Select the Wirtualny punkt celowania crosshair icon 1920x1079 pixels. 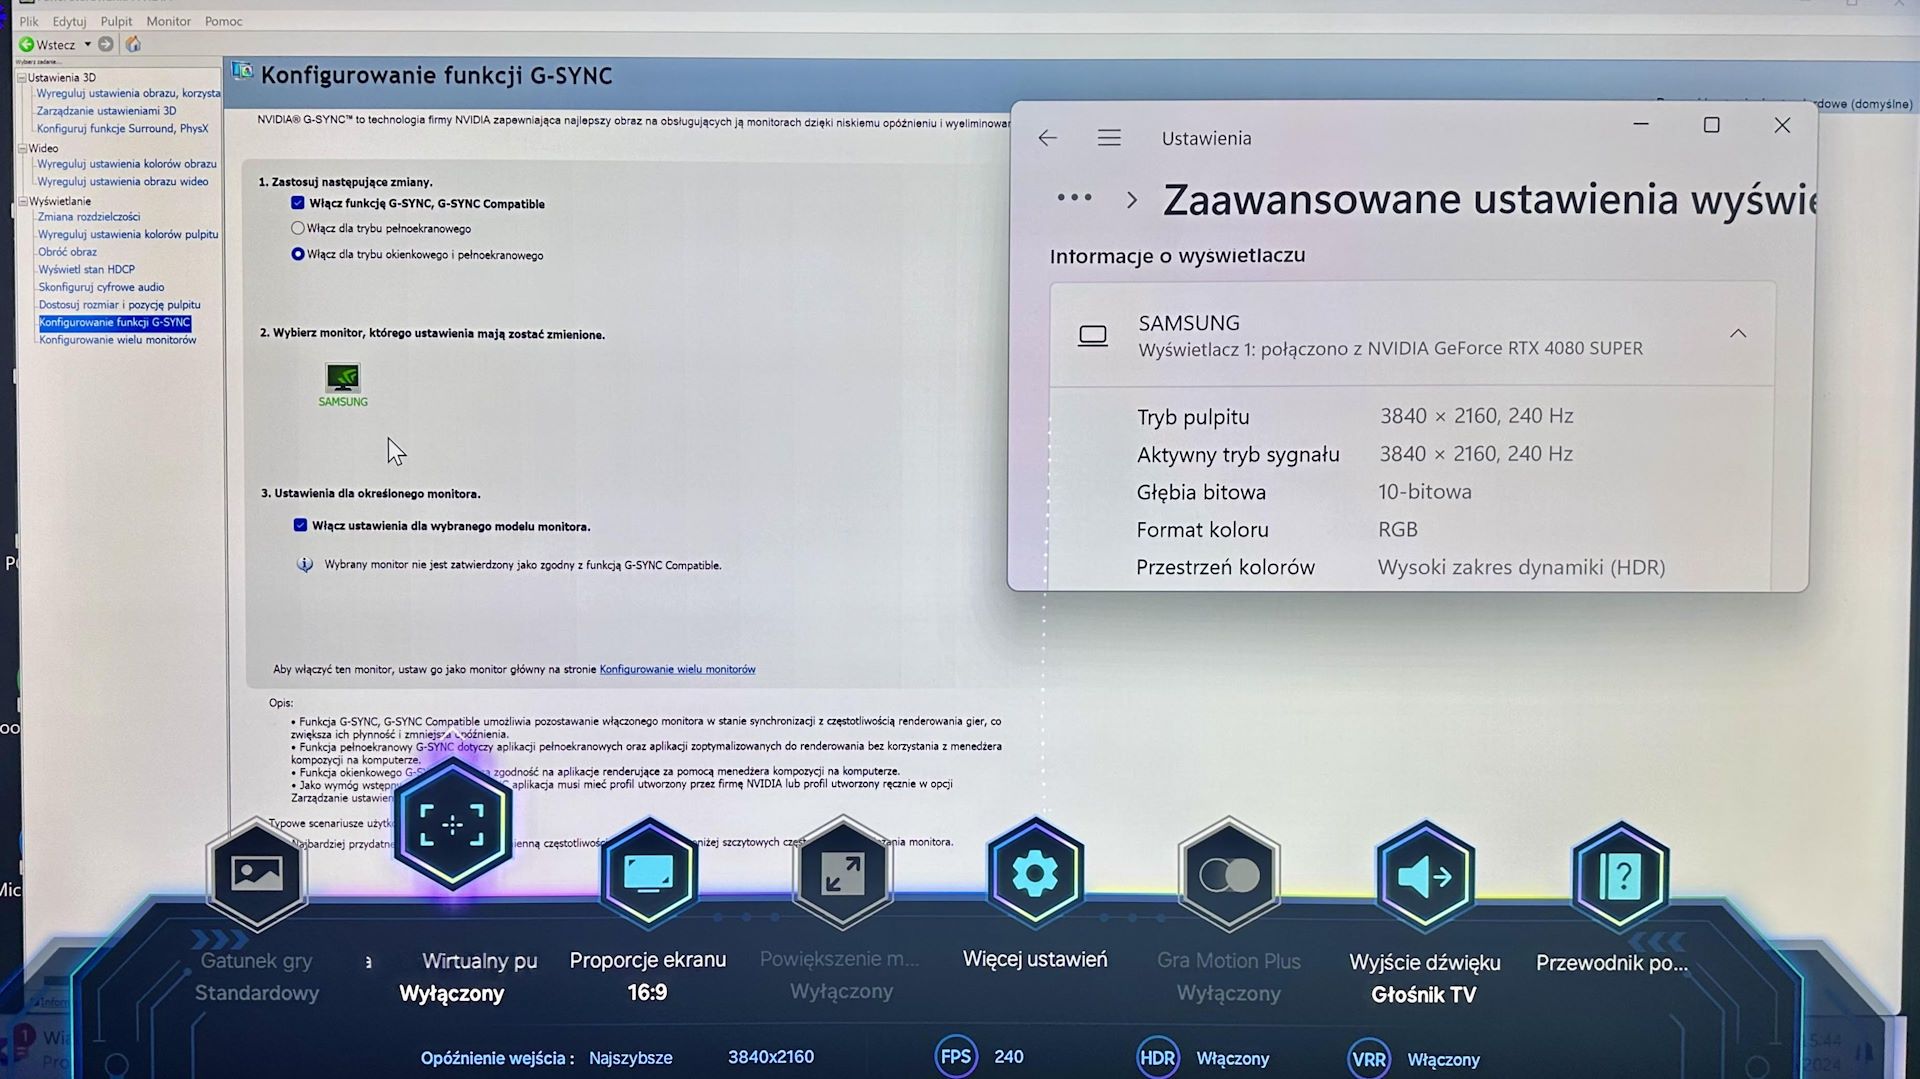point(453,824)
